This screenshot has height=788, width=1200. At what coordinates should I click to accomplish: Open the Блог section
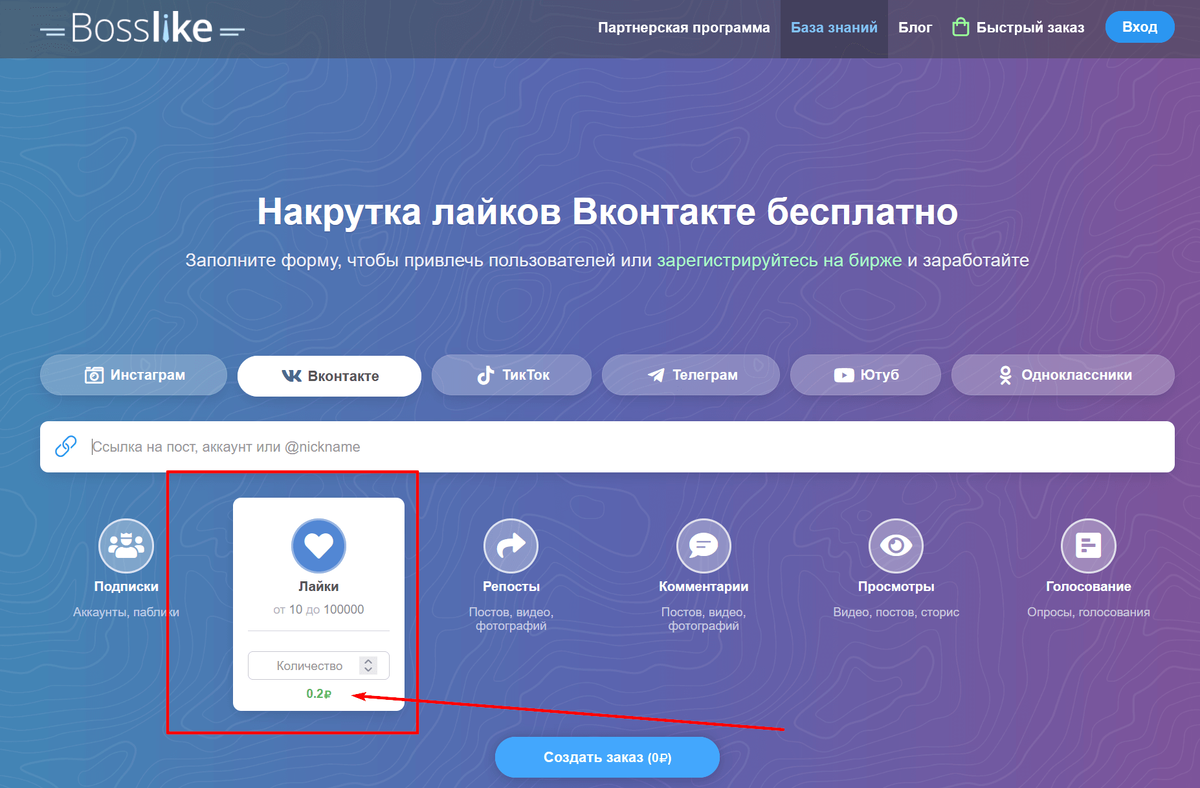(915, 27)
